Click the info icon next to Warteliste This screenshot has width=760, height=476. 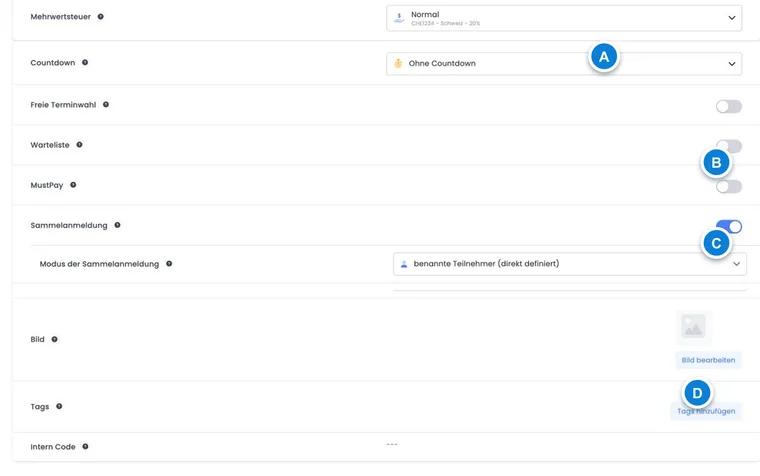pos(79,144)
